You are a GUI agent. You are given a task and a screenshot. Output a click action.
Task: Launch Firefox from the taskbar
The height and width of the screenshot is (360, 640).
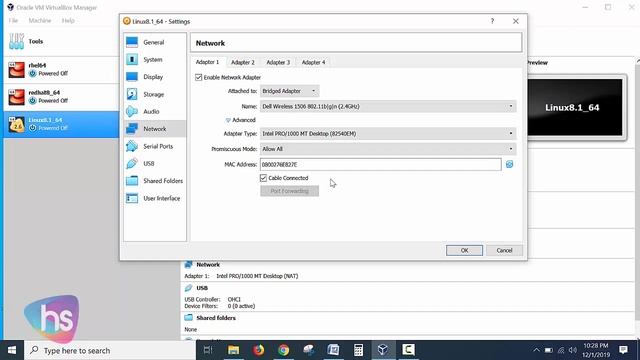coord(258,350)
